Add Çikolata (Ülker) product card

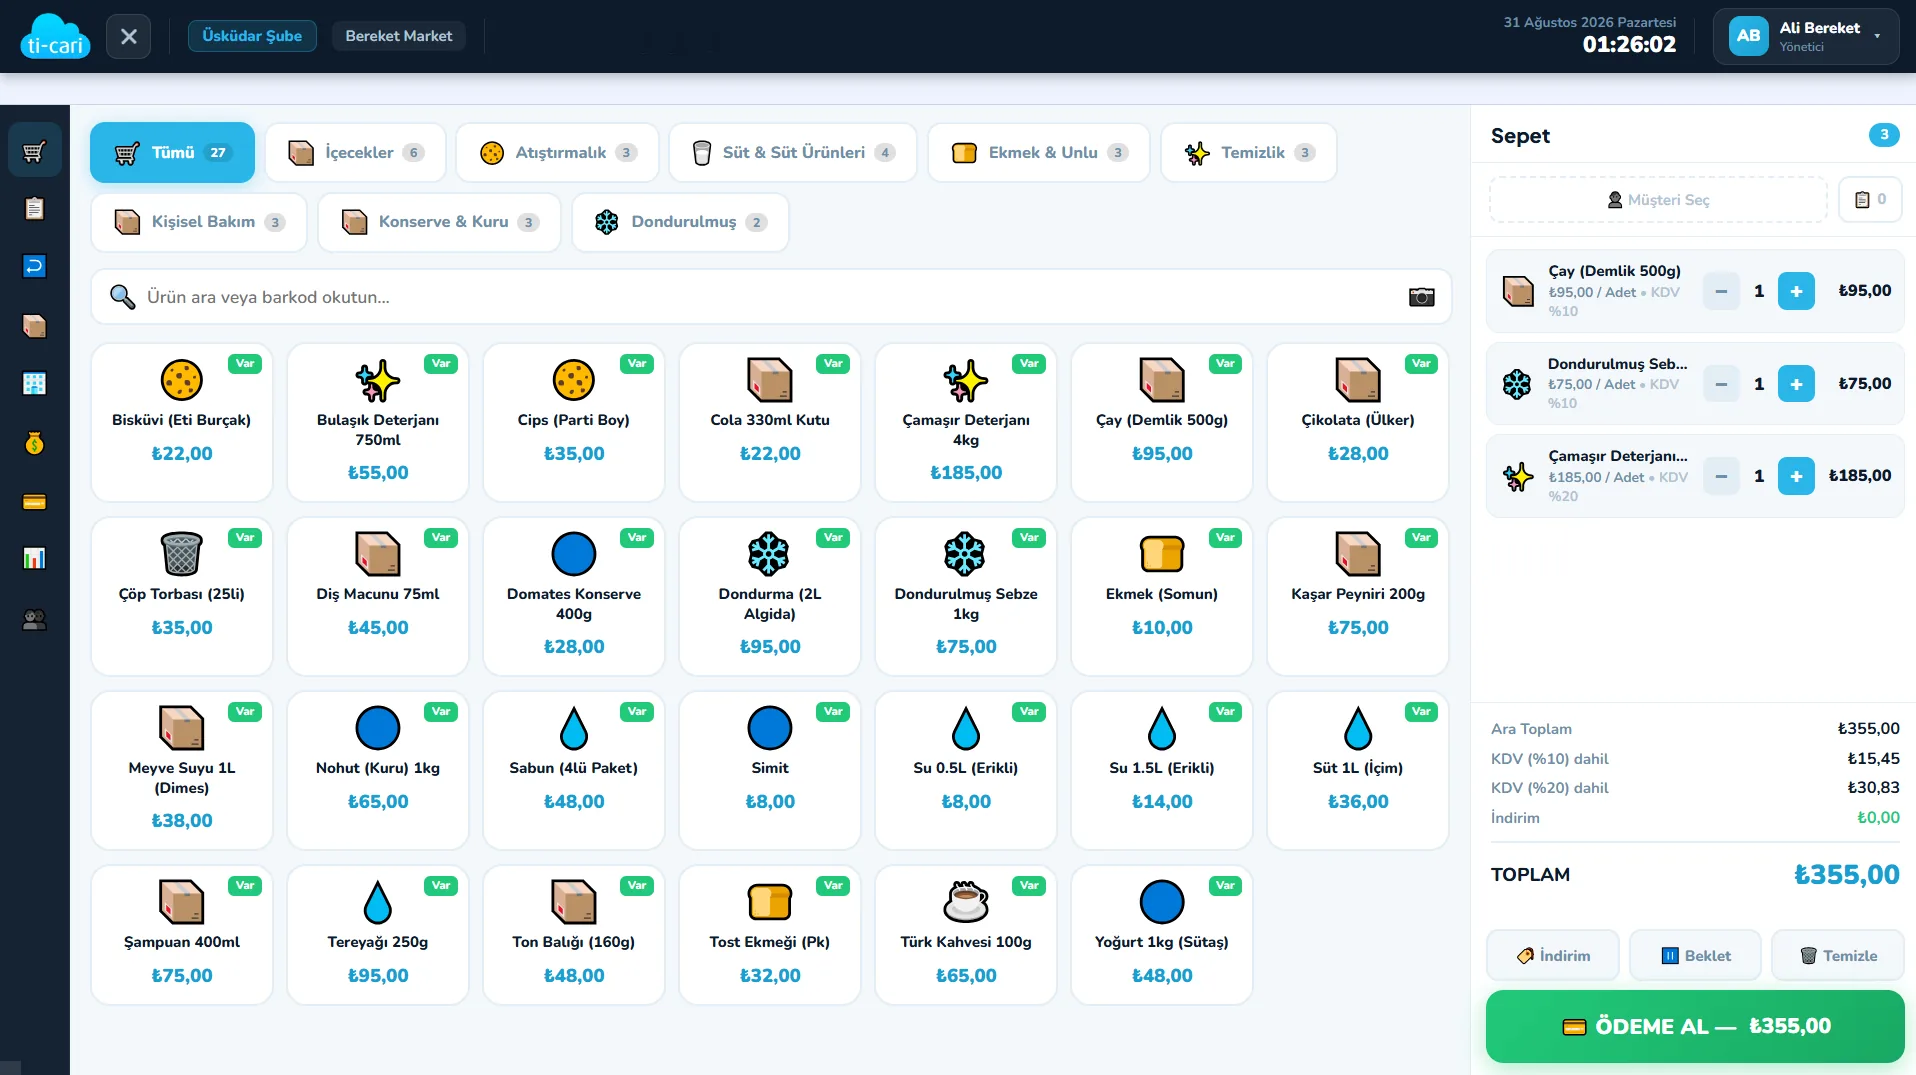click(1358, 422)
